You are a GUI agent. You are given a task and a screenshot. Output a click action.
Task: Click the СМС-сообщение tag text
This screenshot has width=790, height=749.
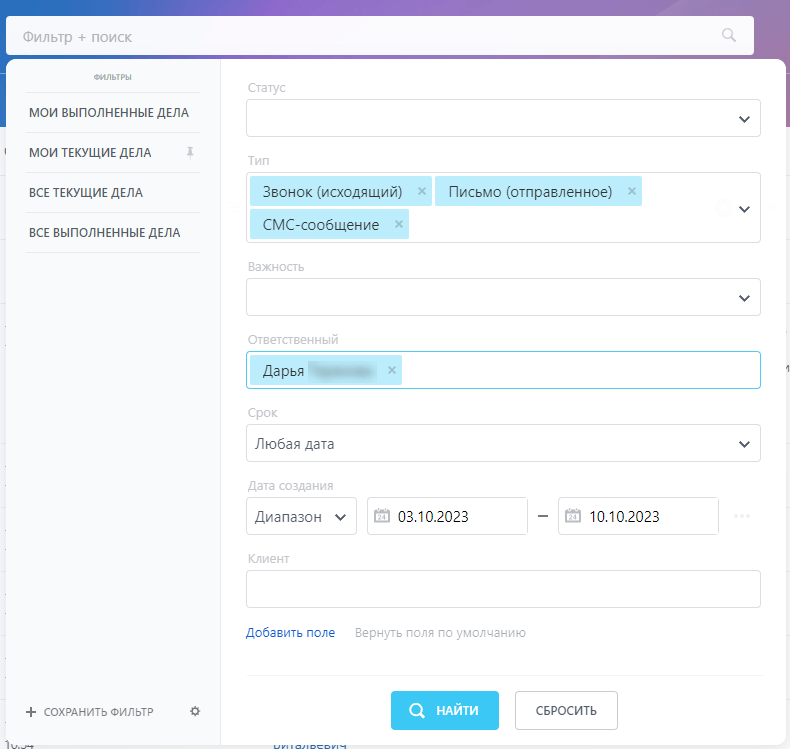pyautogui.click(x=321, y=225)
